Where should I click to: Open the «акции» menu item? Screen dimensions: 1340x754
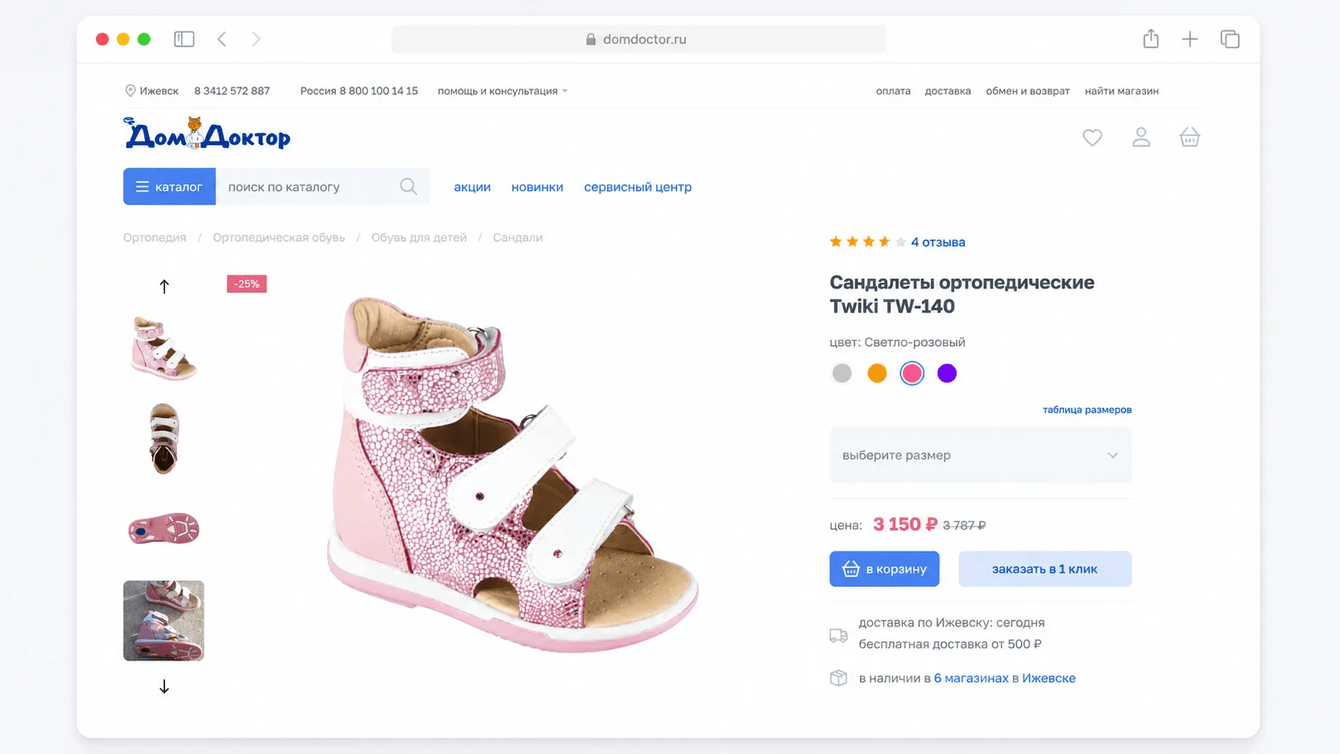click(x=472, y=187)
